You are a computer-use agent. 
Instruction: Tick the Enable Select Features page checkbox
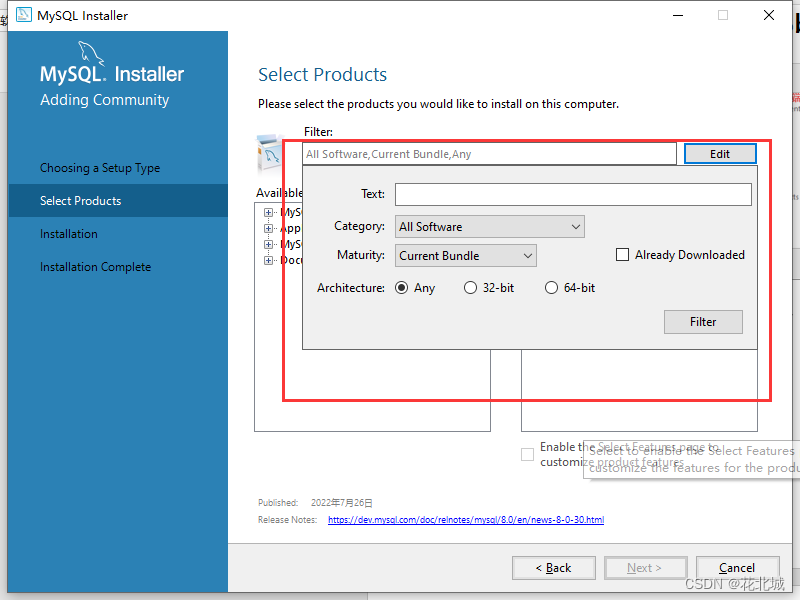click(x=527, y=454)
